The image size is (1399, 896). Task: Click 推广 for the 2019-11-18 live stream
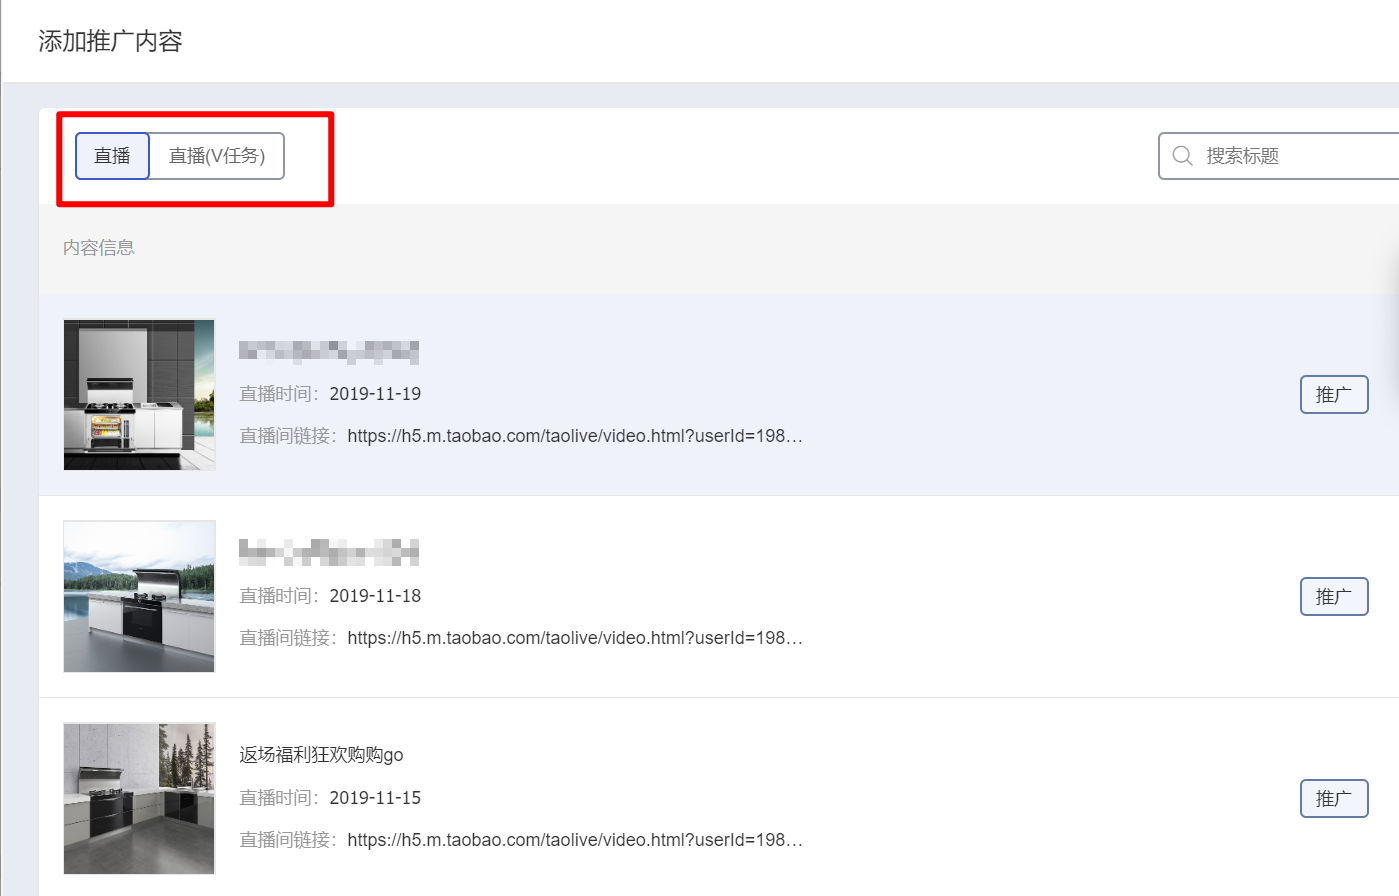1334,596
